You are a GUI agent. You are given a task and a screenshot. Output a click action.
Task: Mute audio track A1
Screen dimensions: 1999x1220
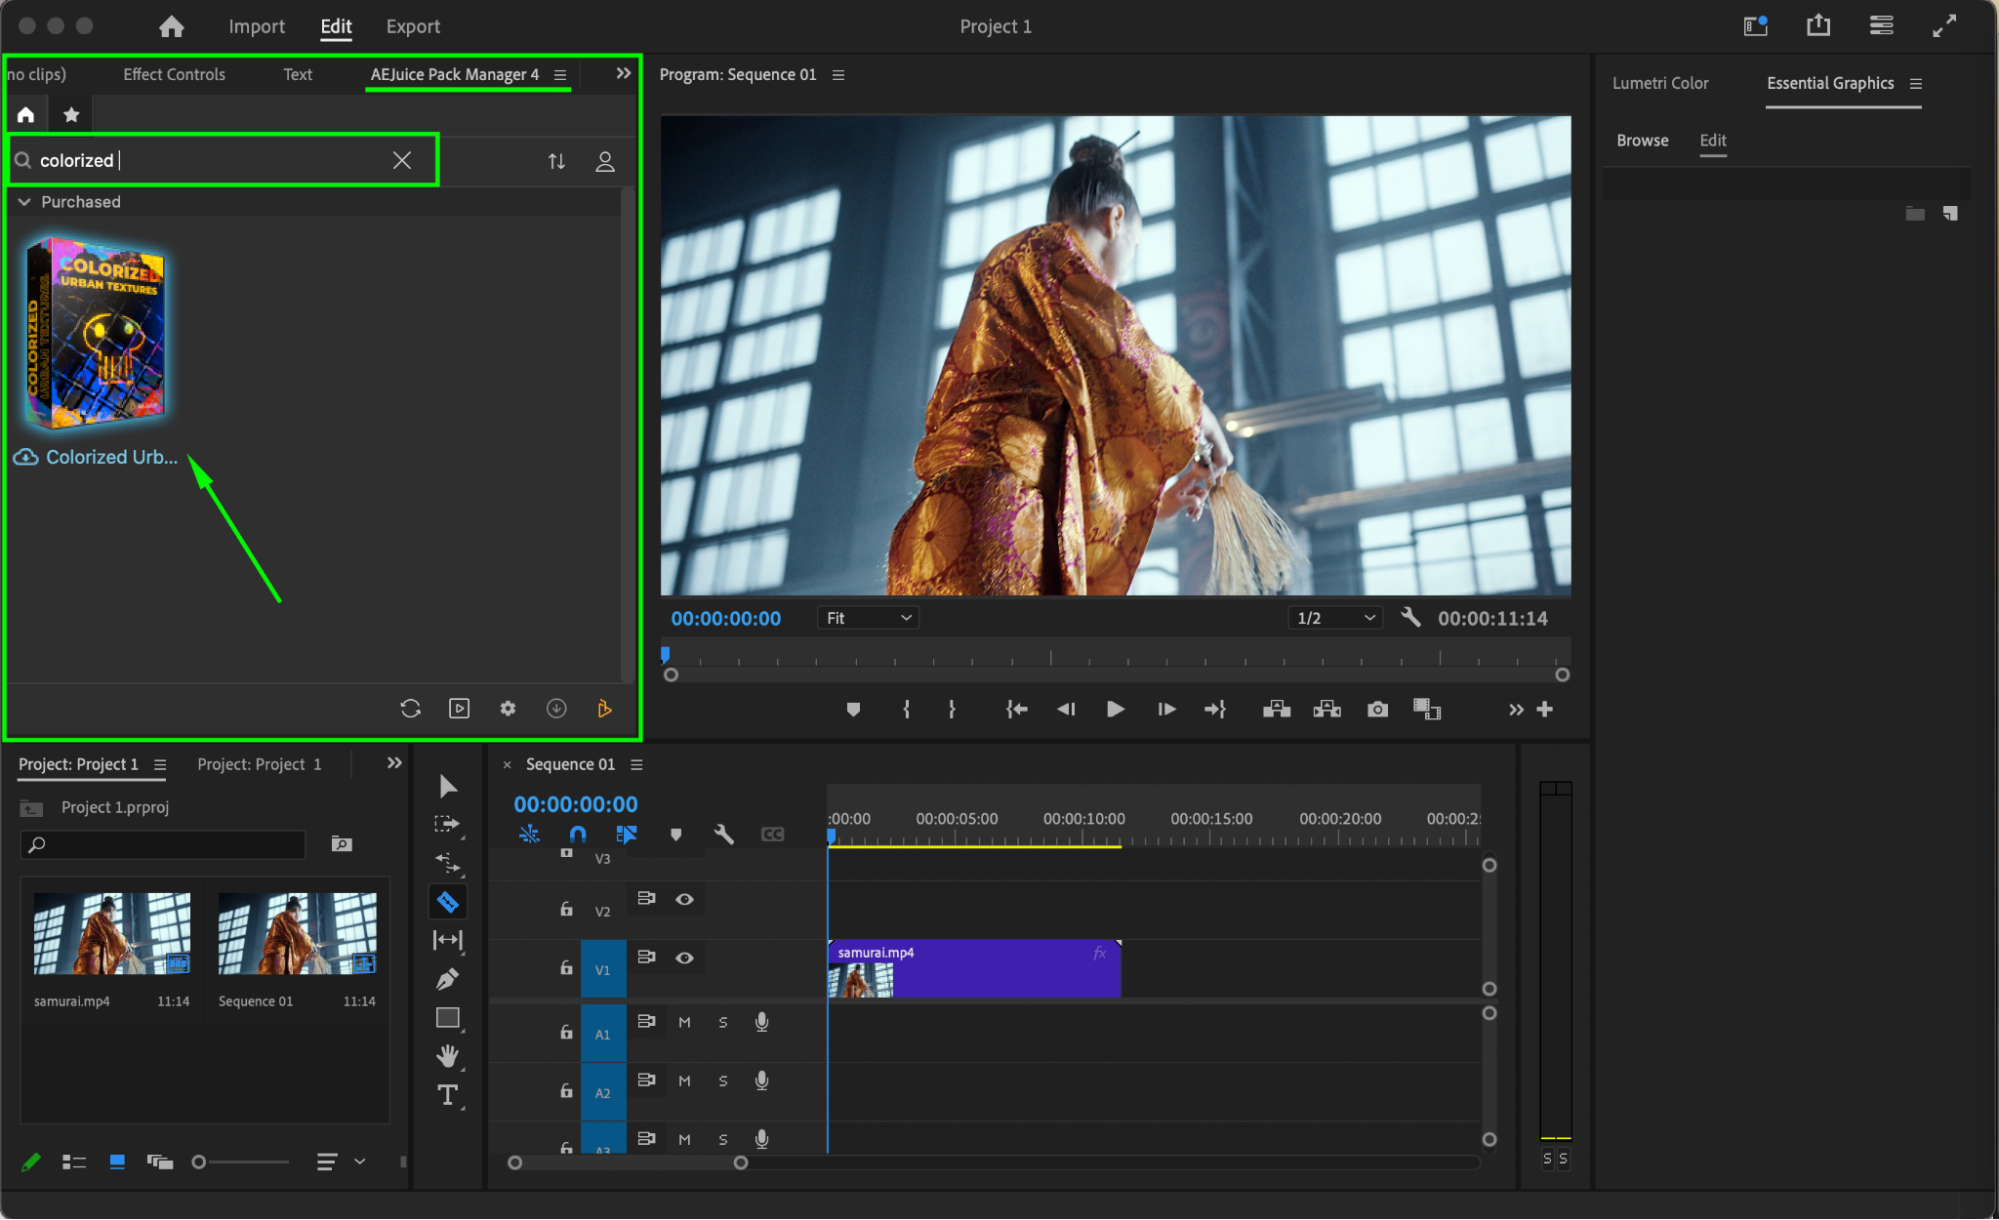[684, 1022]
